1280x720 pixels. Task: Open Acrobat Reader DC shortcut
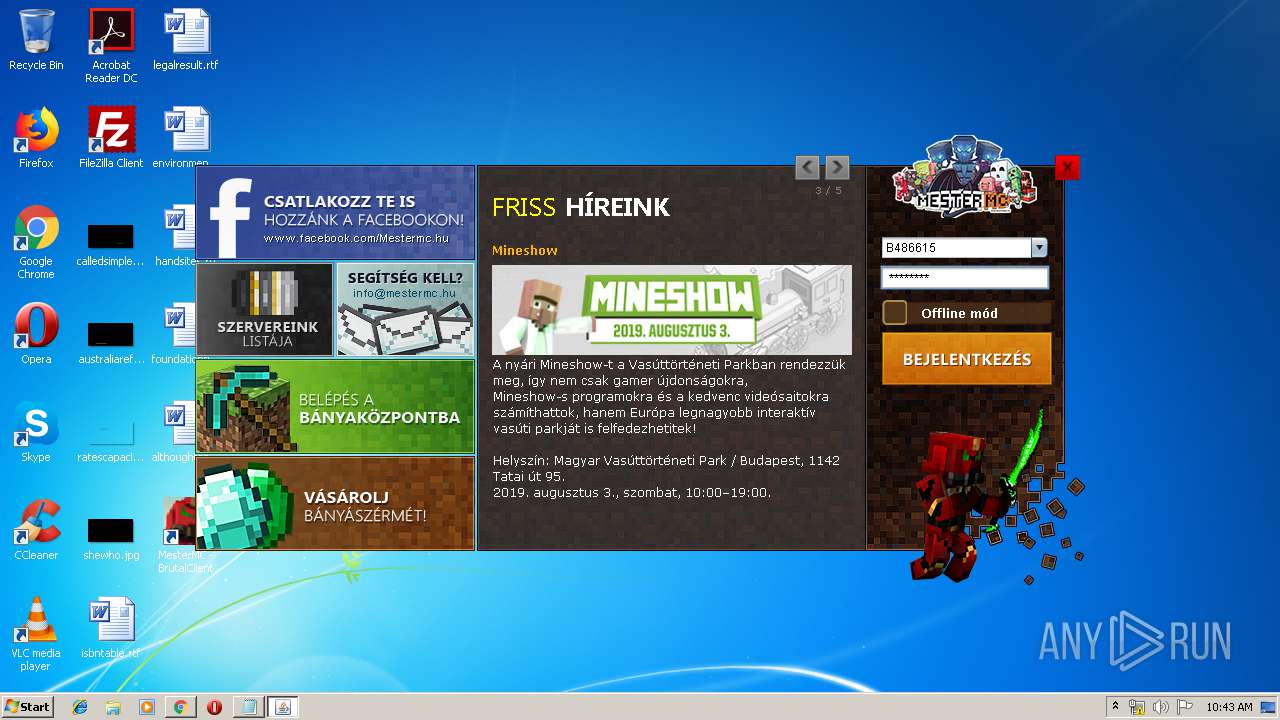point(111,46)
